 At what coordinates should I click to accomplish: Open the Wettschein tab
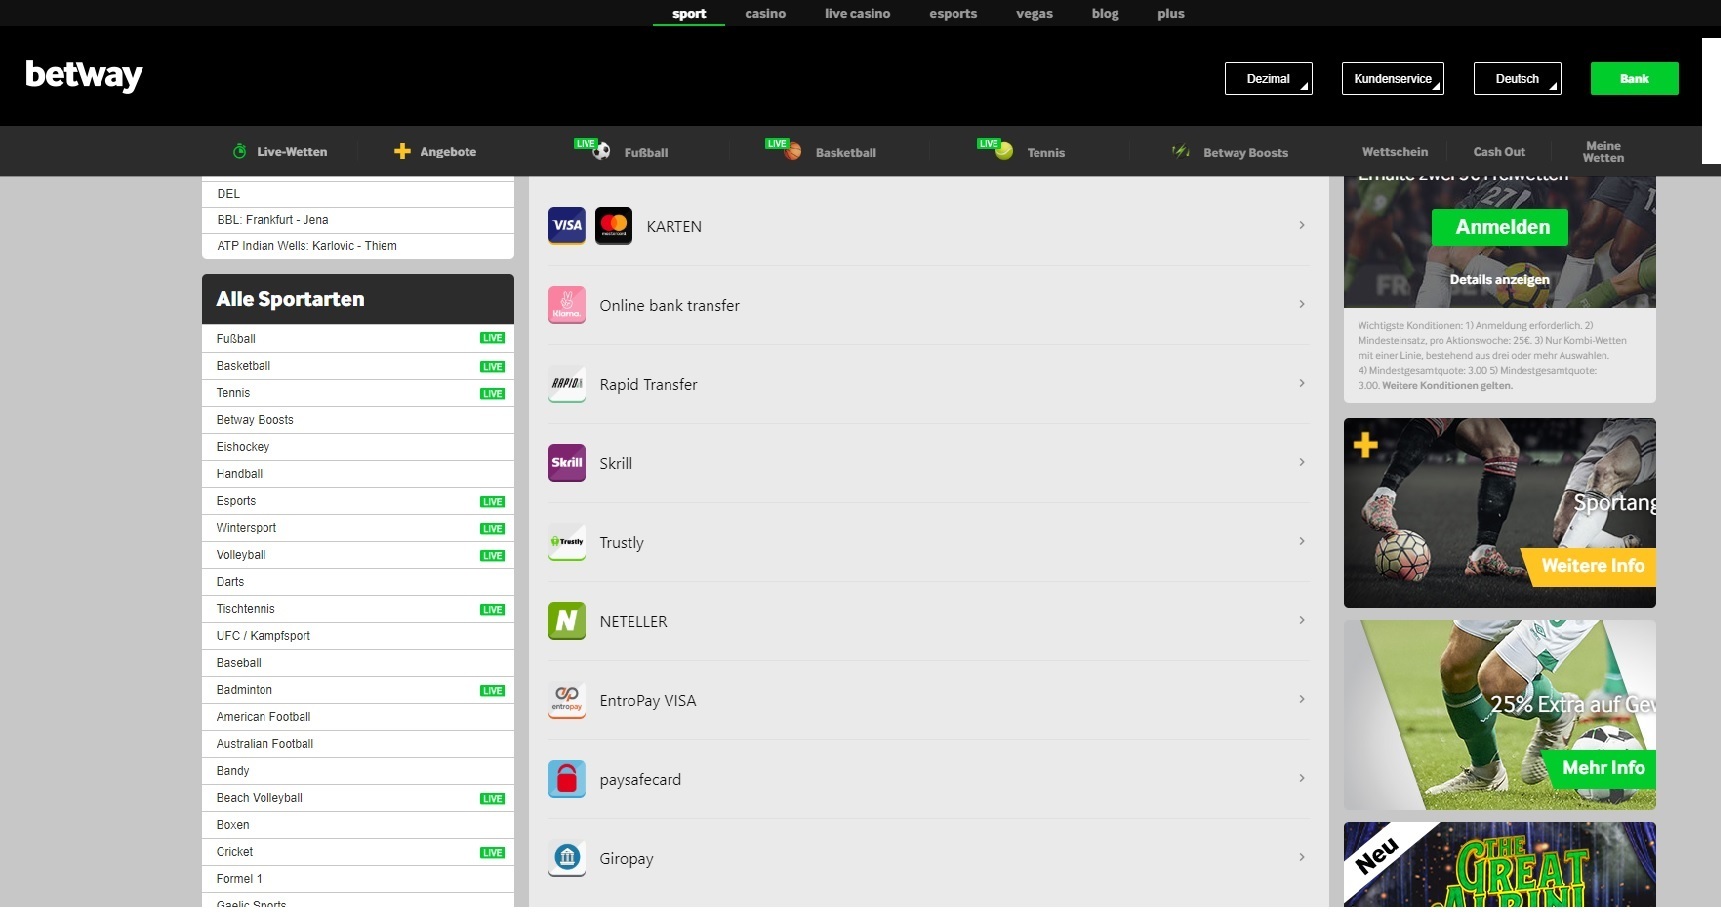point(1395,152)
